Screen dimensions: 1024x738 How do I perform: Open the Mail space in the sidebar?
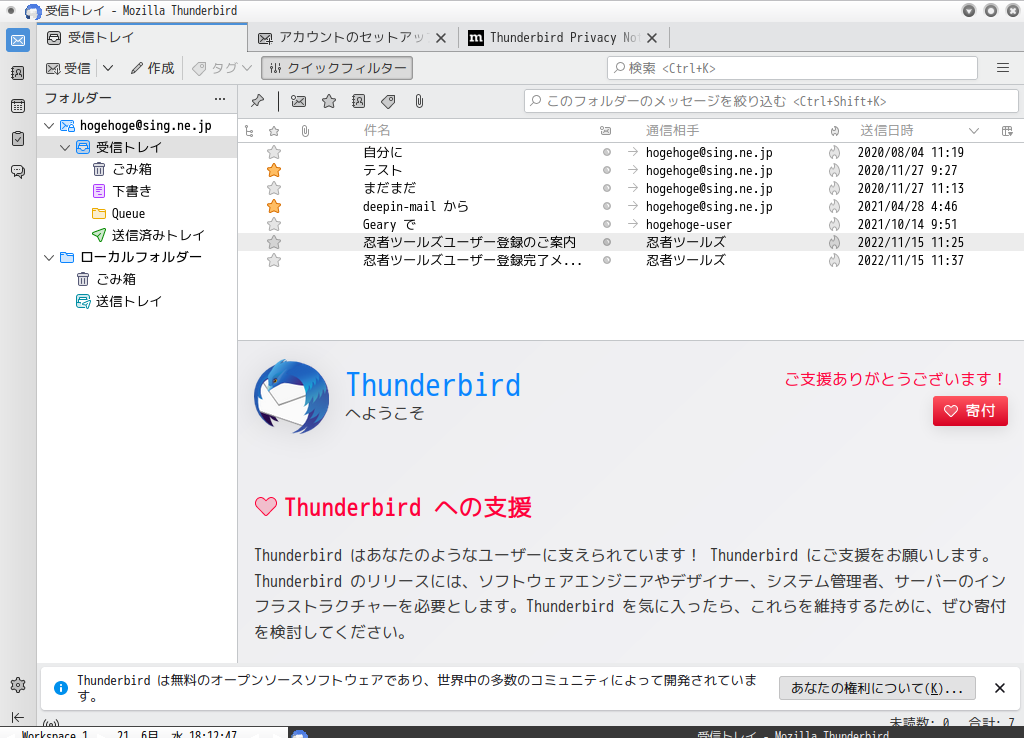[18, 40]
